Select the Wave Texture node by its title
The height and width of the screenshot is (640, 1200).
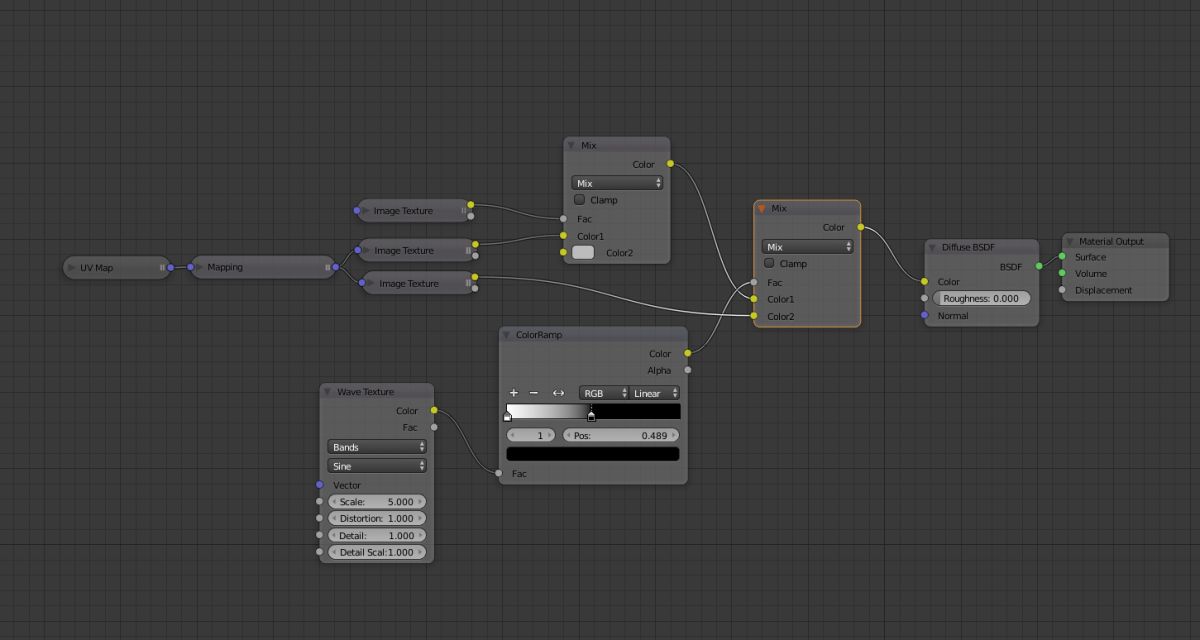(365, 392)
